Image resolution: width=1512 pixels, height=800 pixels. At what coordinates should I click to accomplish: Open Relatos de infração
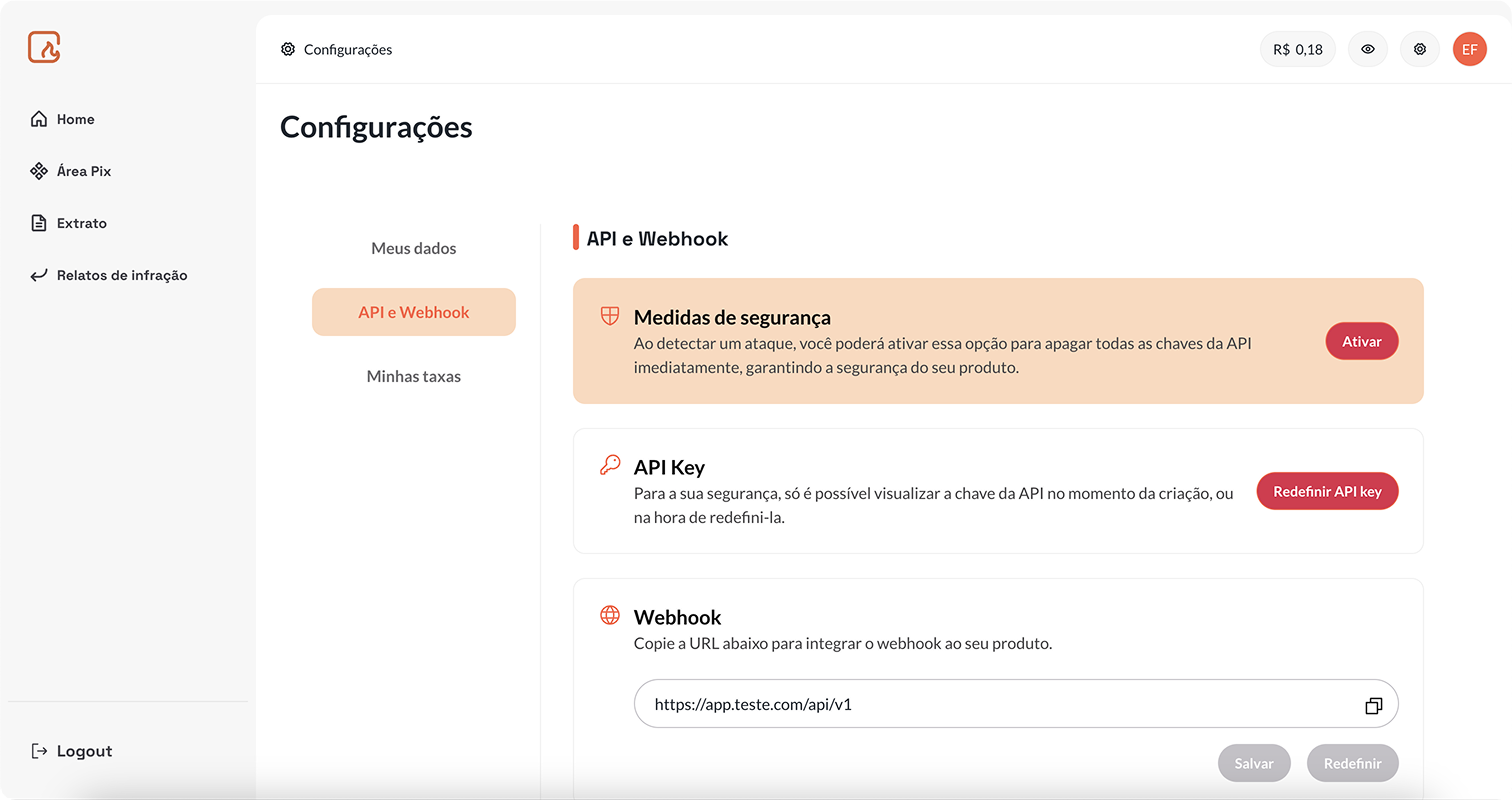[x=108, y=275]
